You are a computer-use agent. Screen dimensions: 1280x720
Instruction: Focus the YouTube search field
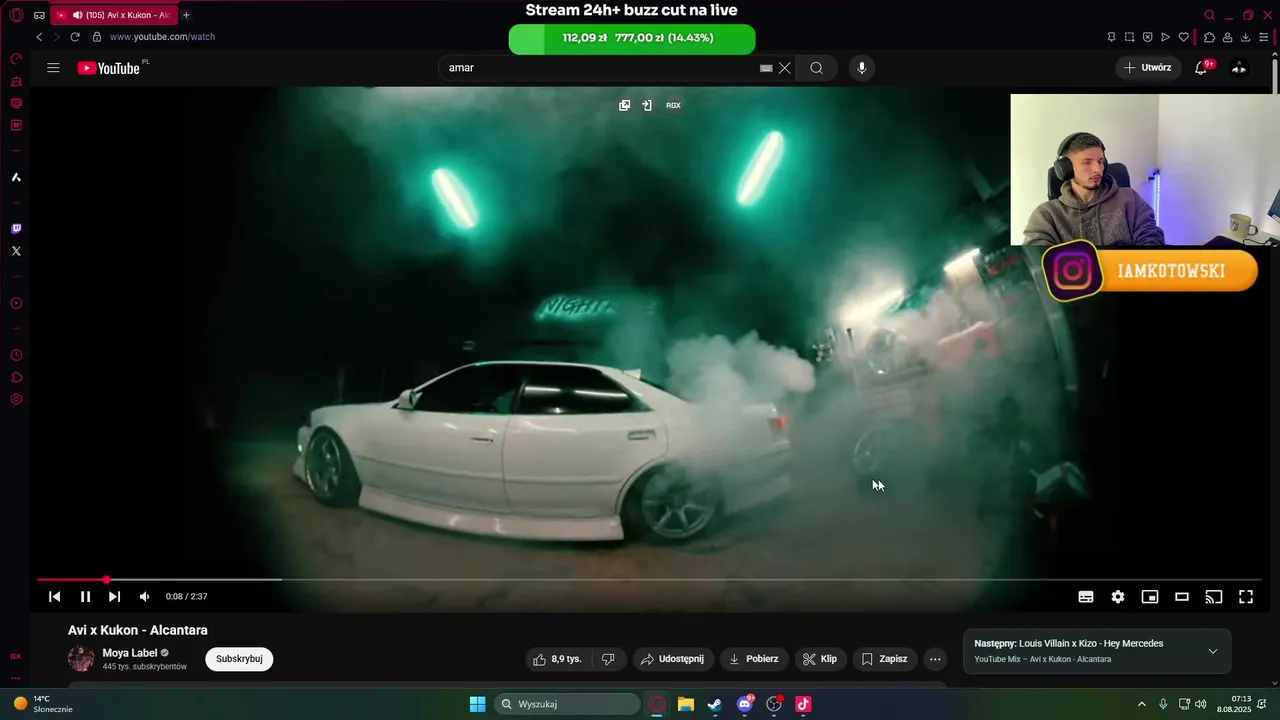pyautogui.click(x=600, y=68)
